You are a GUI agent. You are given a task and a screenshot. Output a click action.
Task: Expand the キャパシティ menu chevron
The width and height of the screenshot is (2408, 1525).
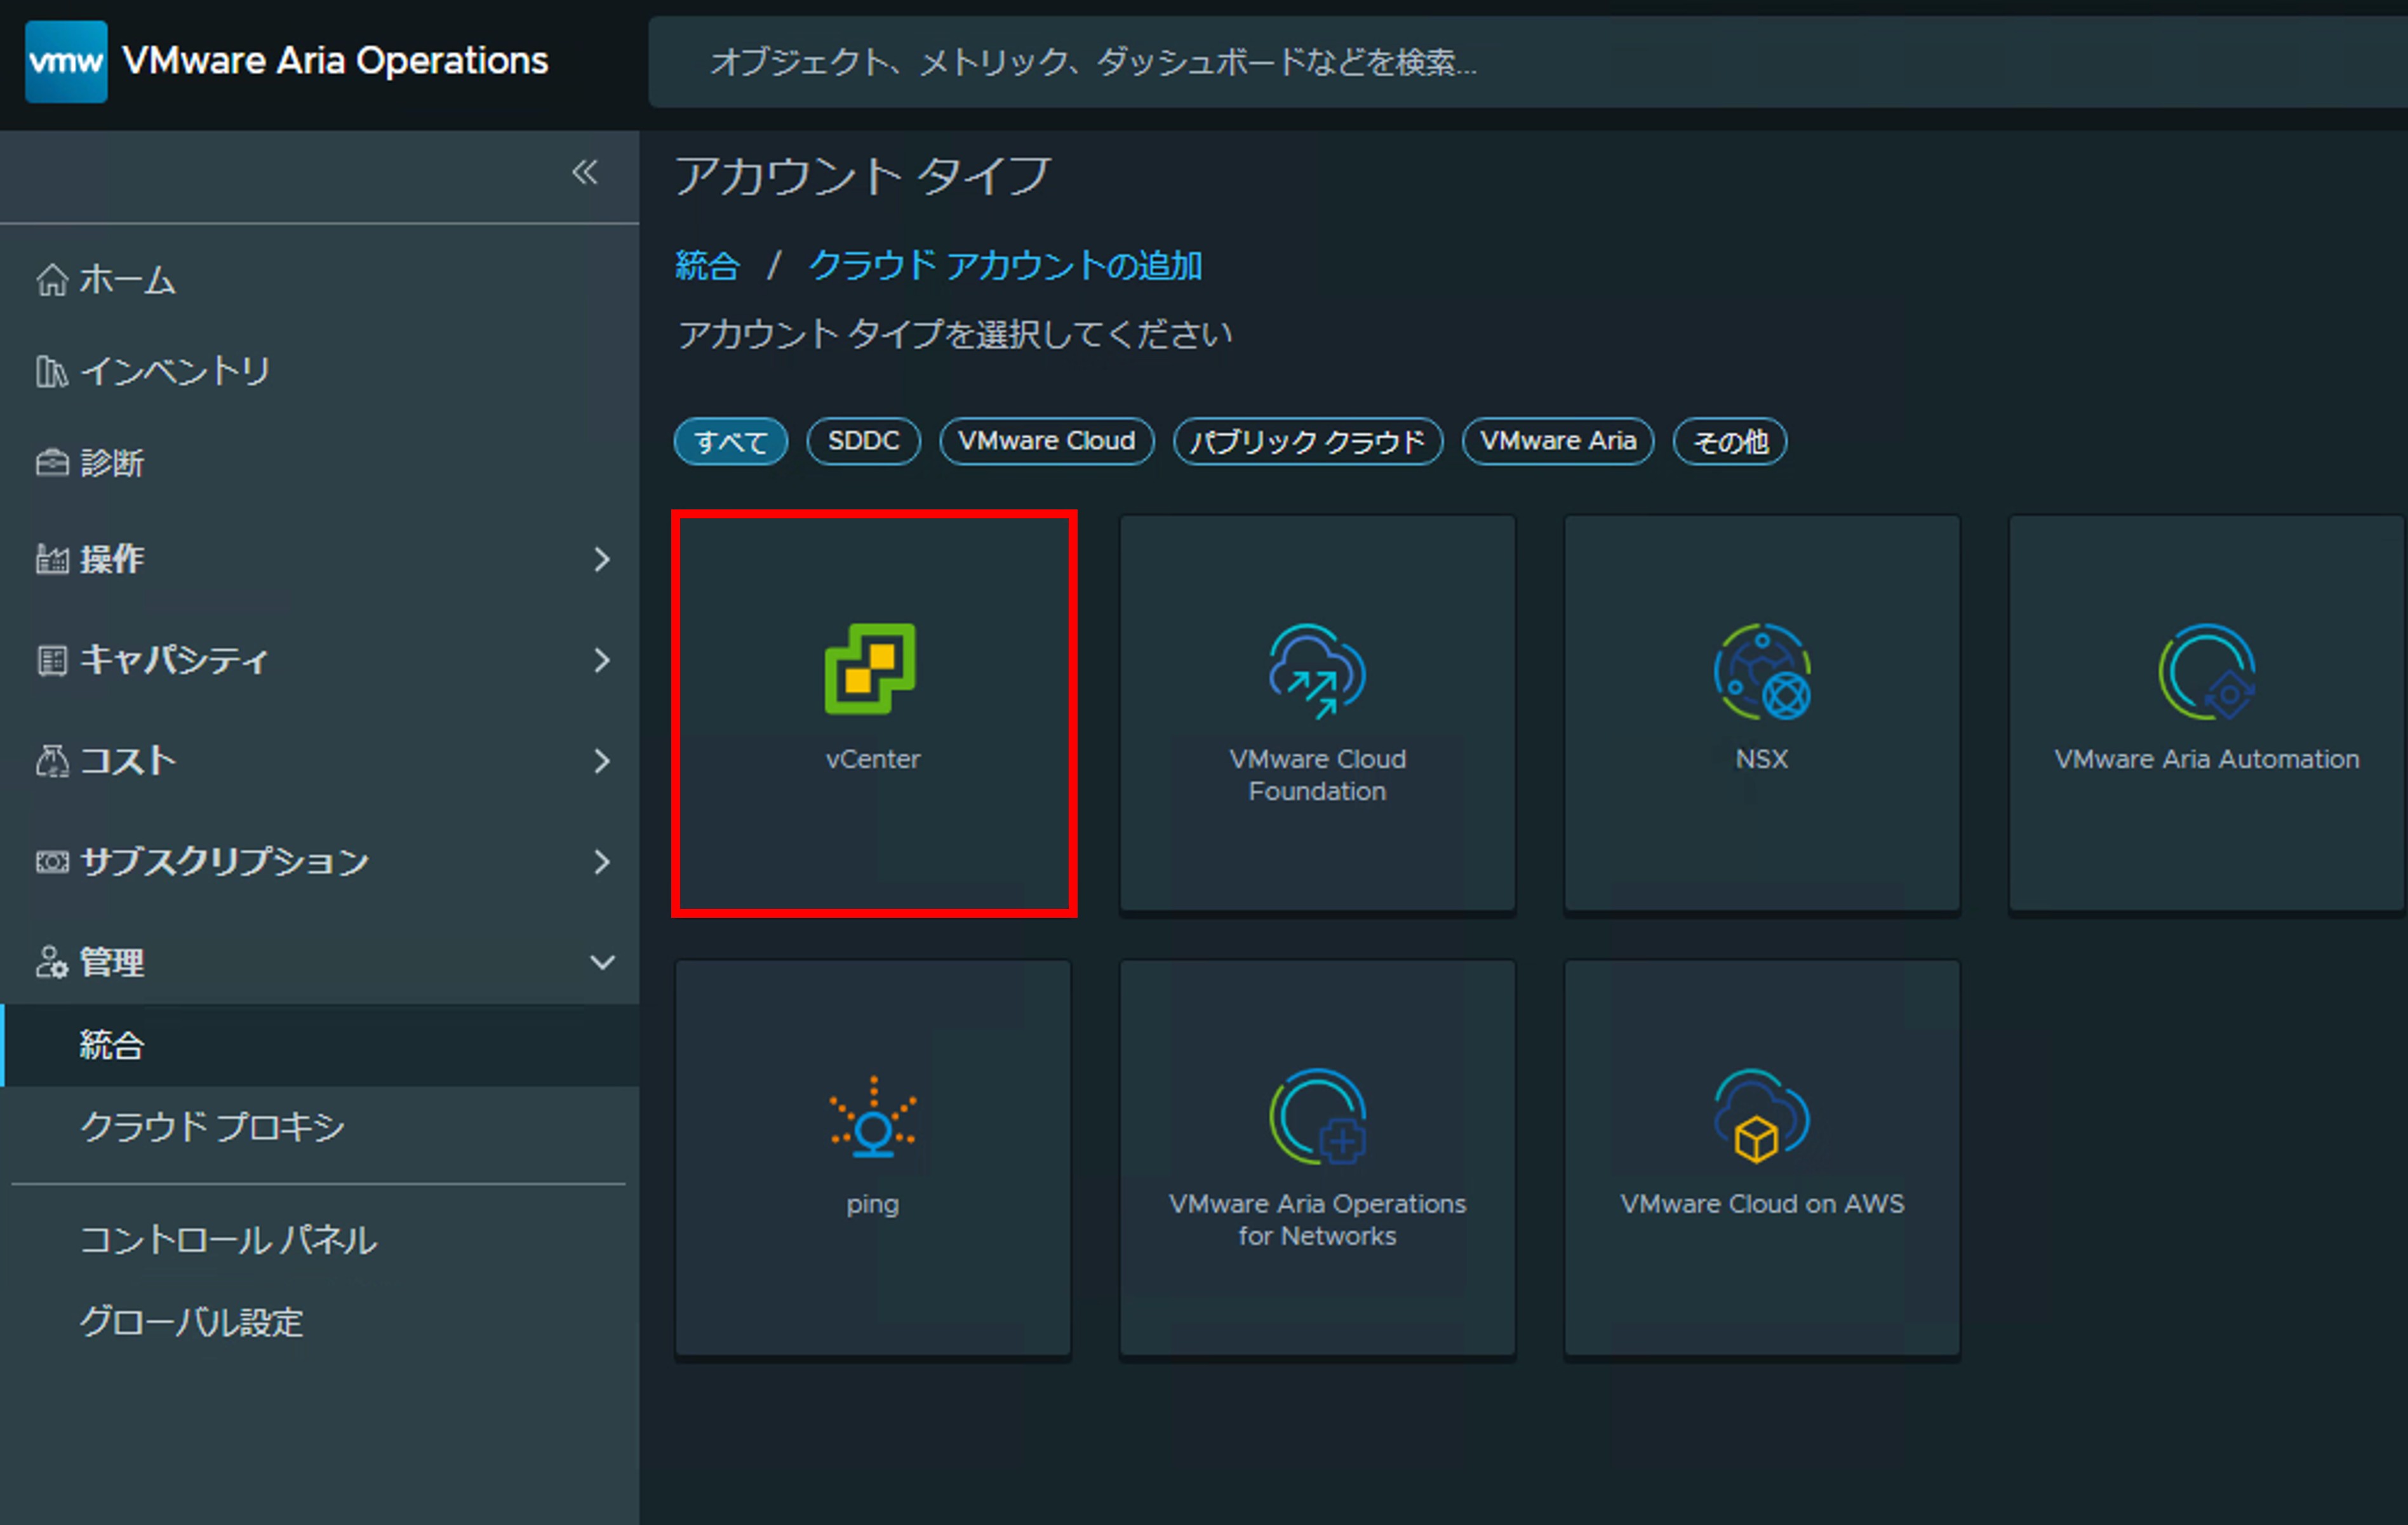click(601, 660)
